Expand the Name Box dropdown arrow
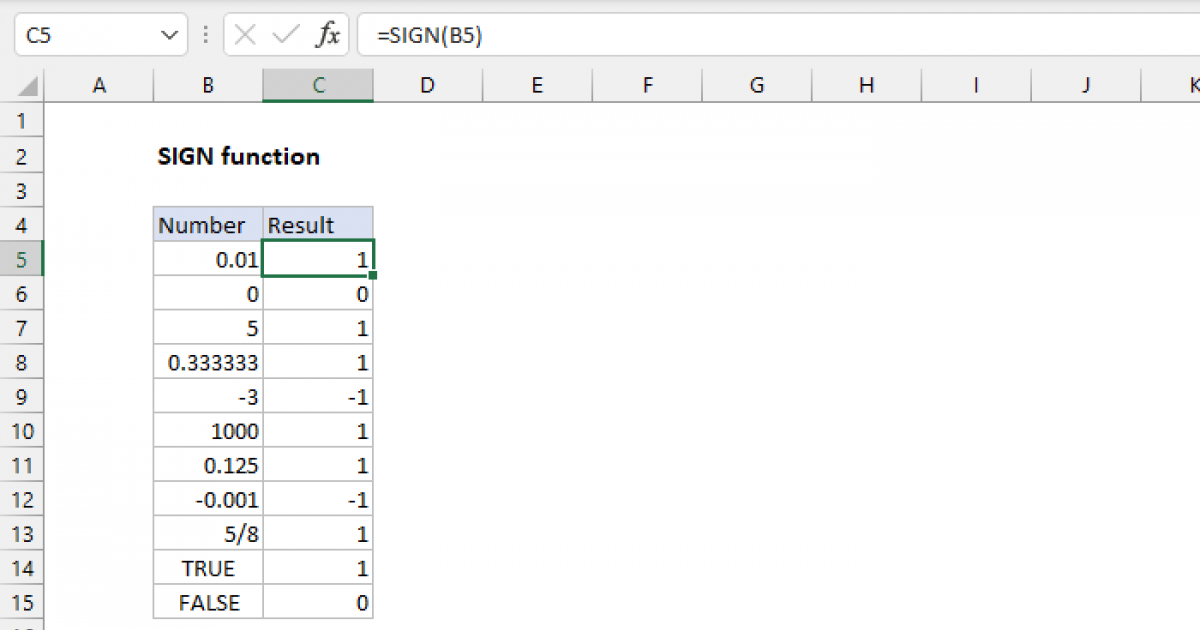Screen dimensions: 1200x630 [167, 36]
